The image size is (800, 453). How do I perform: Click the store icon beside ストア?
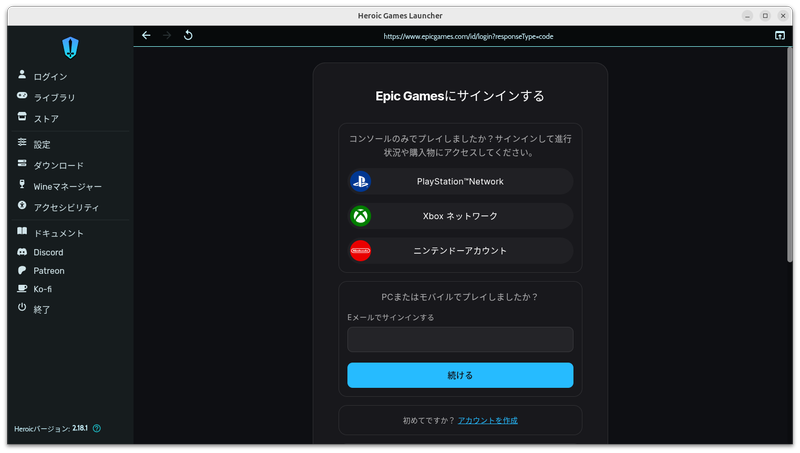pos(22,116)
